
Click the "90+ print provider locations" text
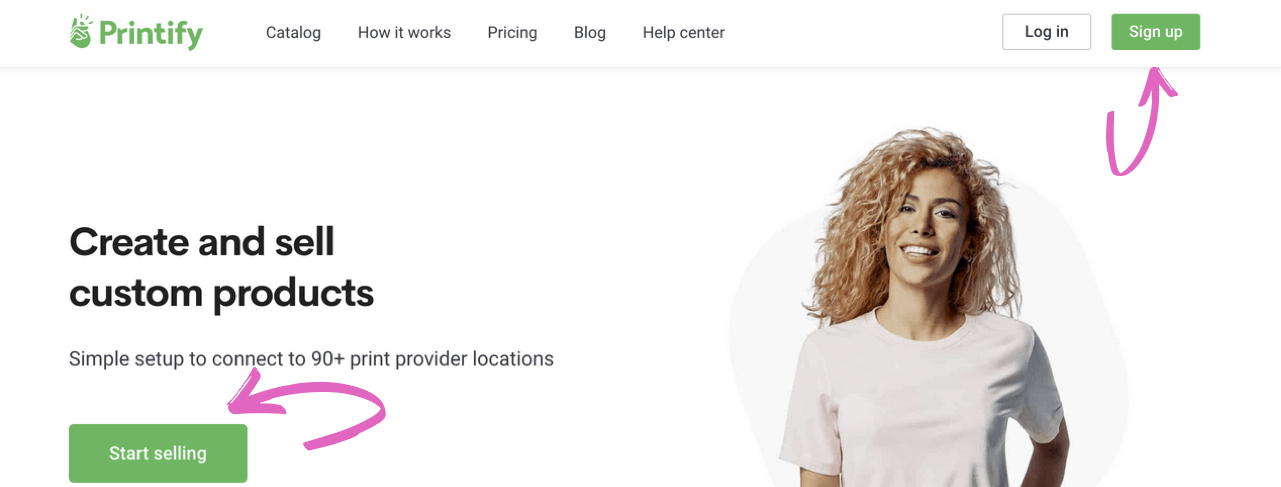pyautogui.click(x=432, y=358)
